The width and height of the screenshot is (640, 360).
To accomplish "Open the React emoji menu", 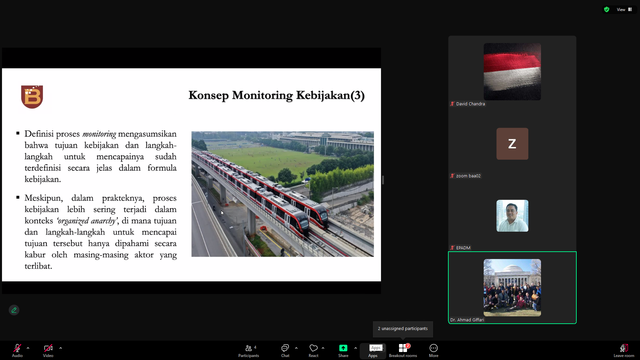I will click(x=313, y=350).
